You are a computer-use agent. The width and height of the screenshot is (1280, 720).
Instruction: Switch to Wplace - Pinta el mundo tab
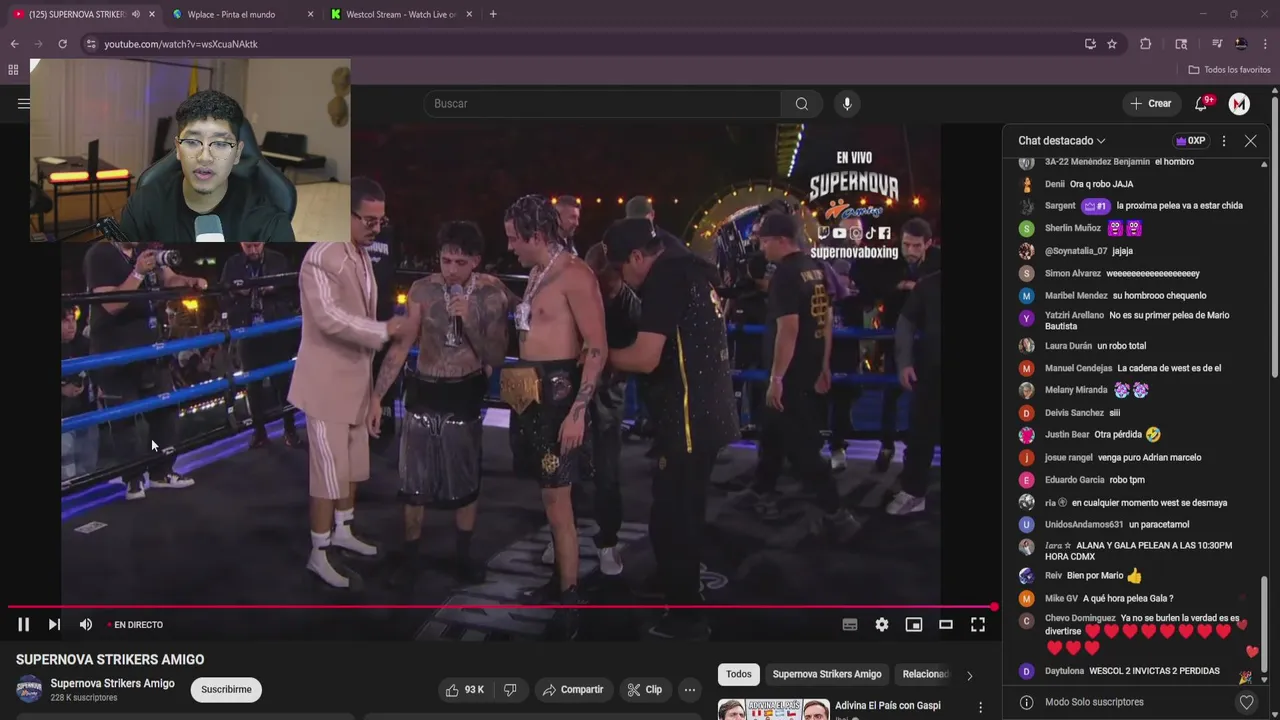point(231,14)
